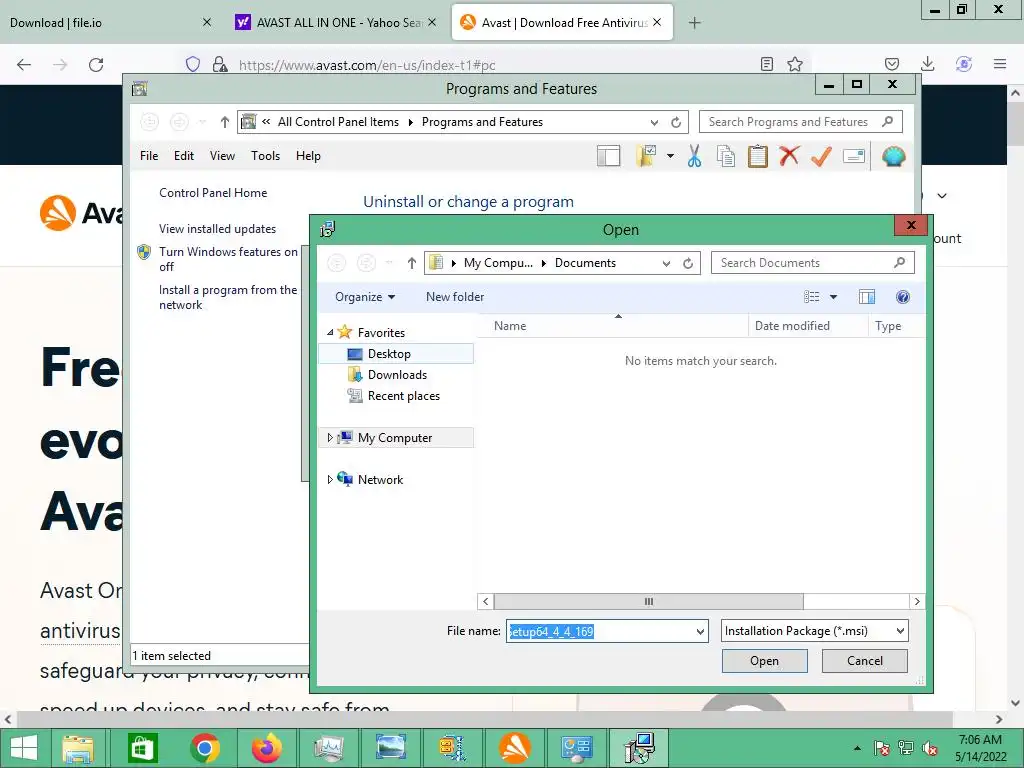
Task: Bookmark this page with the star icon
Action: (x=795, y=64)
